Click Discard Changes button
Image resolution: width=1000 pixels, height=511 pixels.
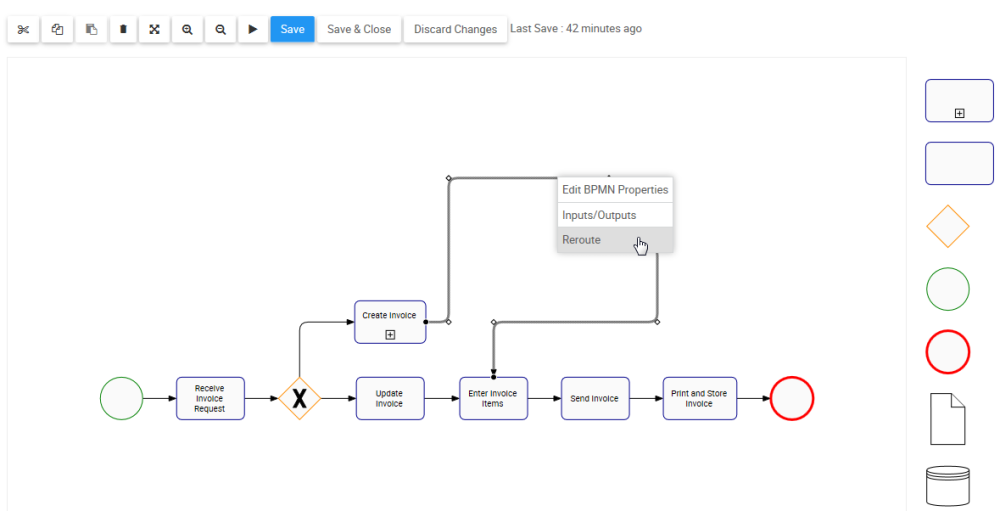click(455, 29)
